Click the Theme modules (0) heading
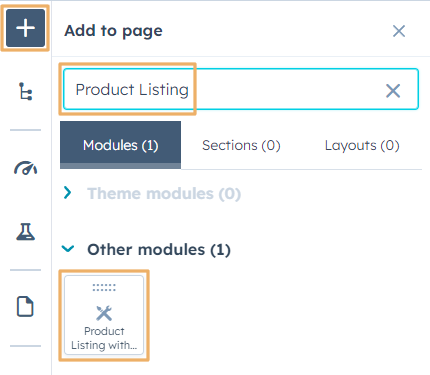 pyautogui.click(x=164, y=193)
